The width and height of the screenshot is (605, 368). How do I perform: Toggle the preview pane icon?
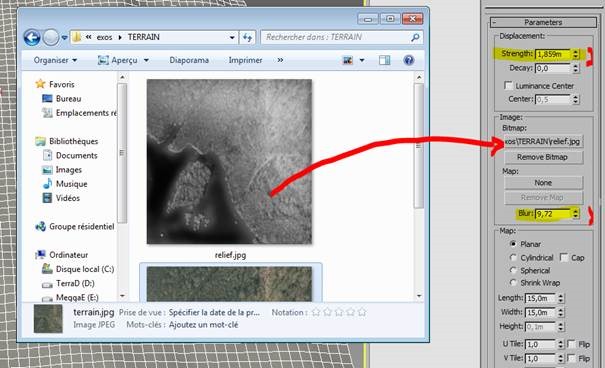point(384,60)
